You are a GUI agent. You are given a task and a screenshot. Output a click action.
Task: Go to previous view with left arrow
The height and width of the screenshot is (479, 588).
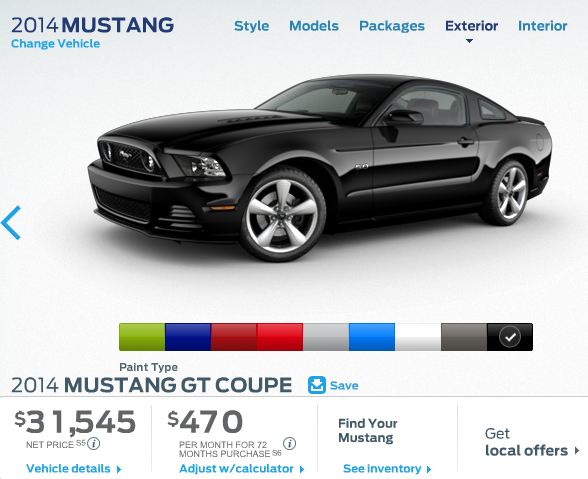click(11, 223)
